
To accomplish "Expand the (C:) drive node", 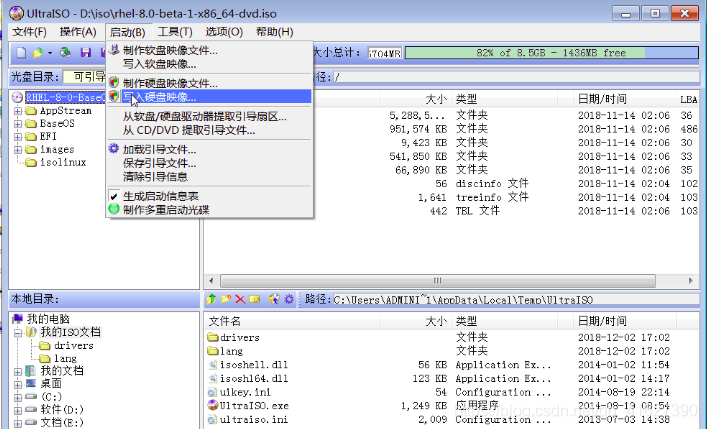I will tap(18, 397).
